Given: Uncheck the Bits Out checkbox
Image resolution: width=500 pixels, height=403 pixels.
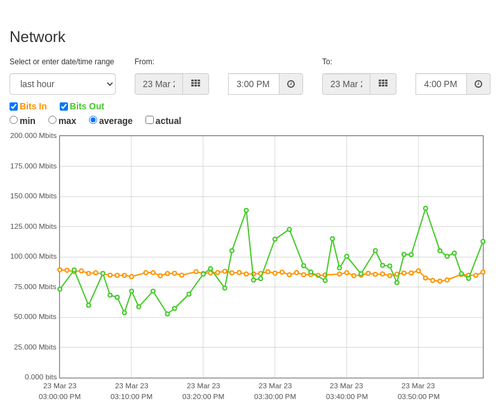Looking at the screenshot, I should 64,106.
